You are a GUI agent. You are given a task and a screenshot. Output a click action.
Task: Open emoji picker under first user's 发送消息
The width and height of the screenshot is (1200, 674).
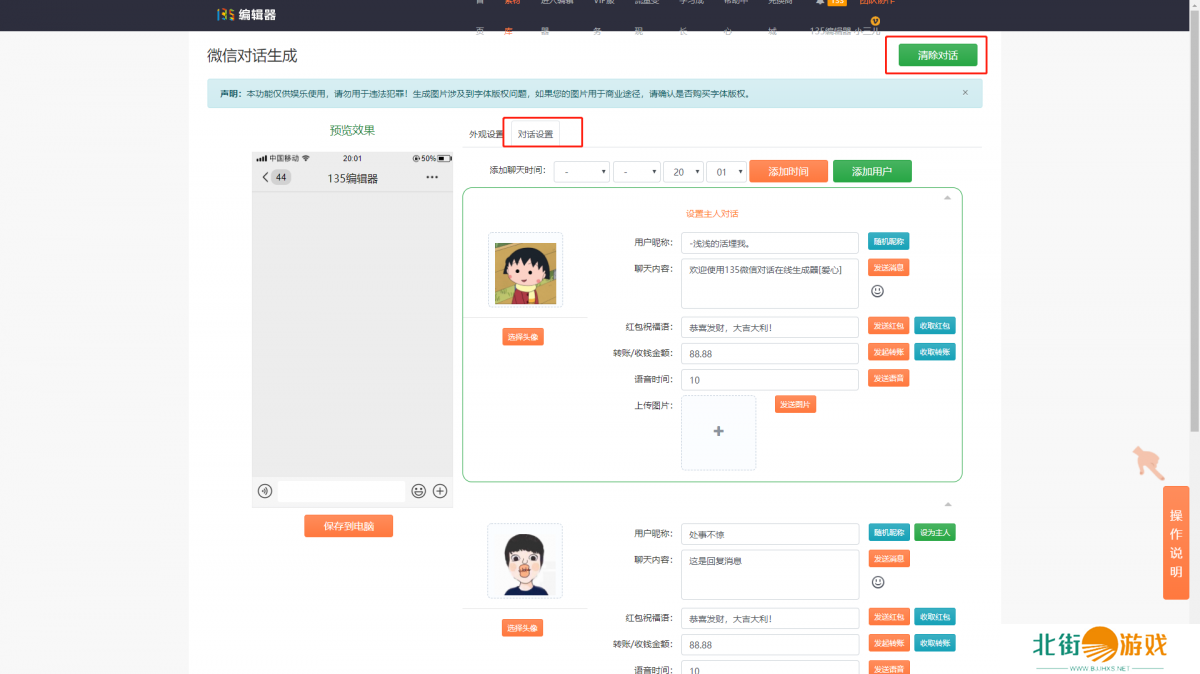tap(877, 291)
